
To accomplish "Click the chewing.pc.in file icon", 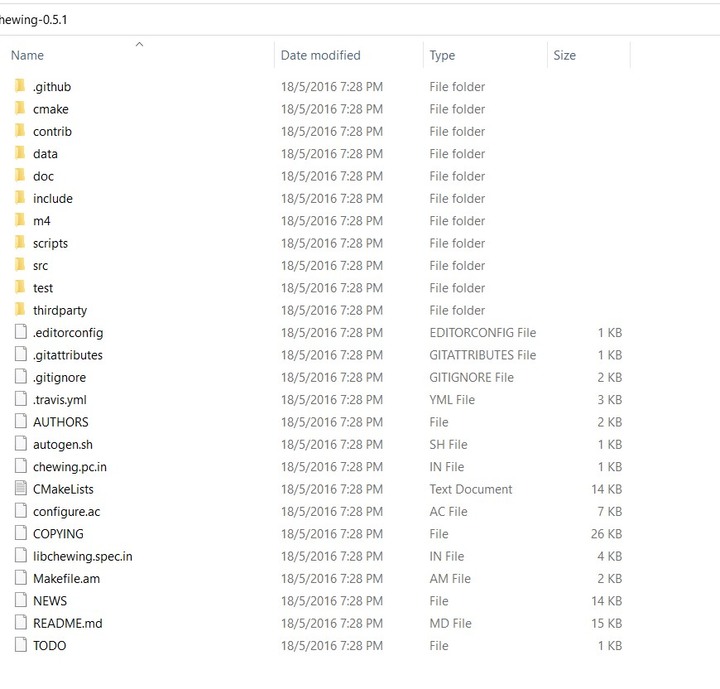I will coord(21,466).
